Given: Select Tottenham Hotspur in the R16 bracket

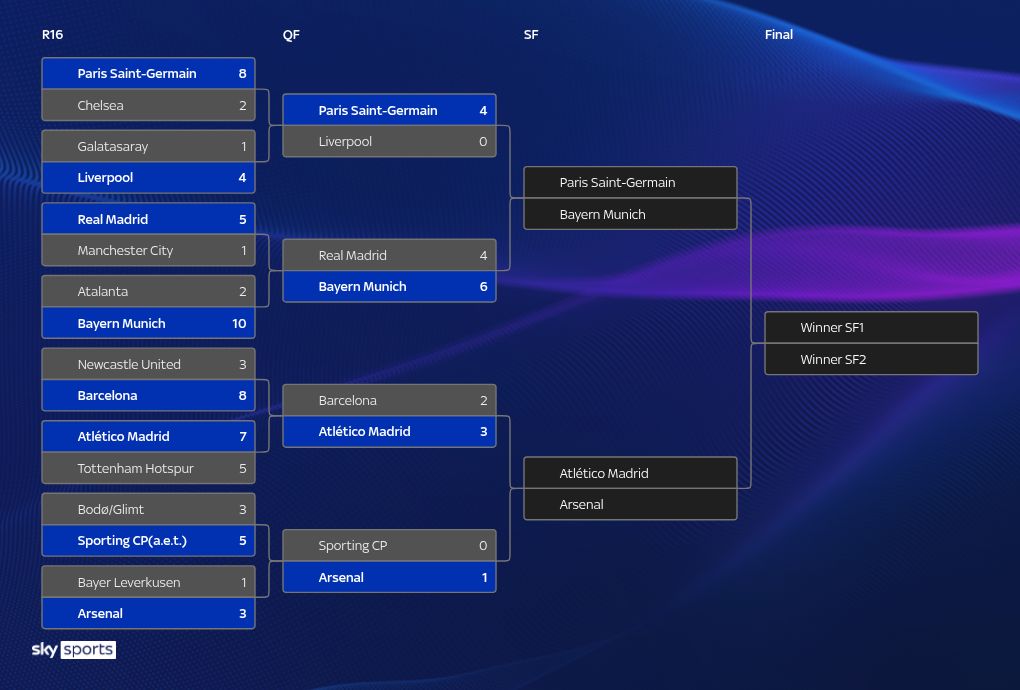Looking at the screenshot, I should click(x=148, y=468).
